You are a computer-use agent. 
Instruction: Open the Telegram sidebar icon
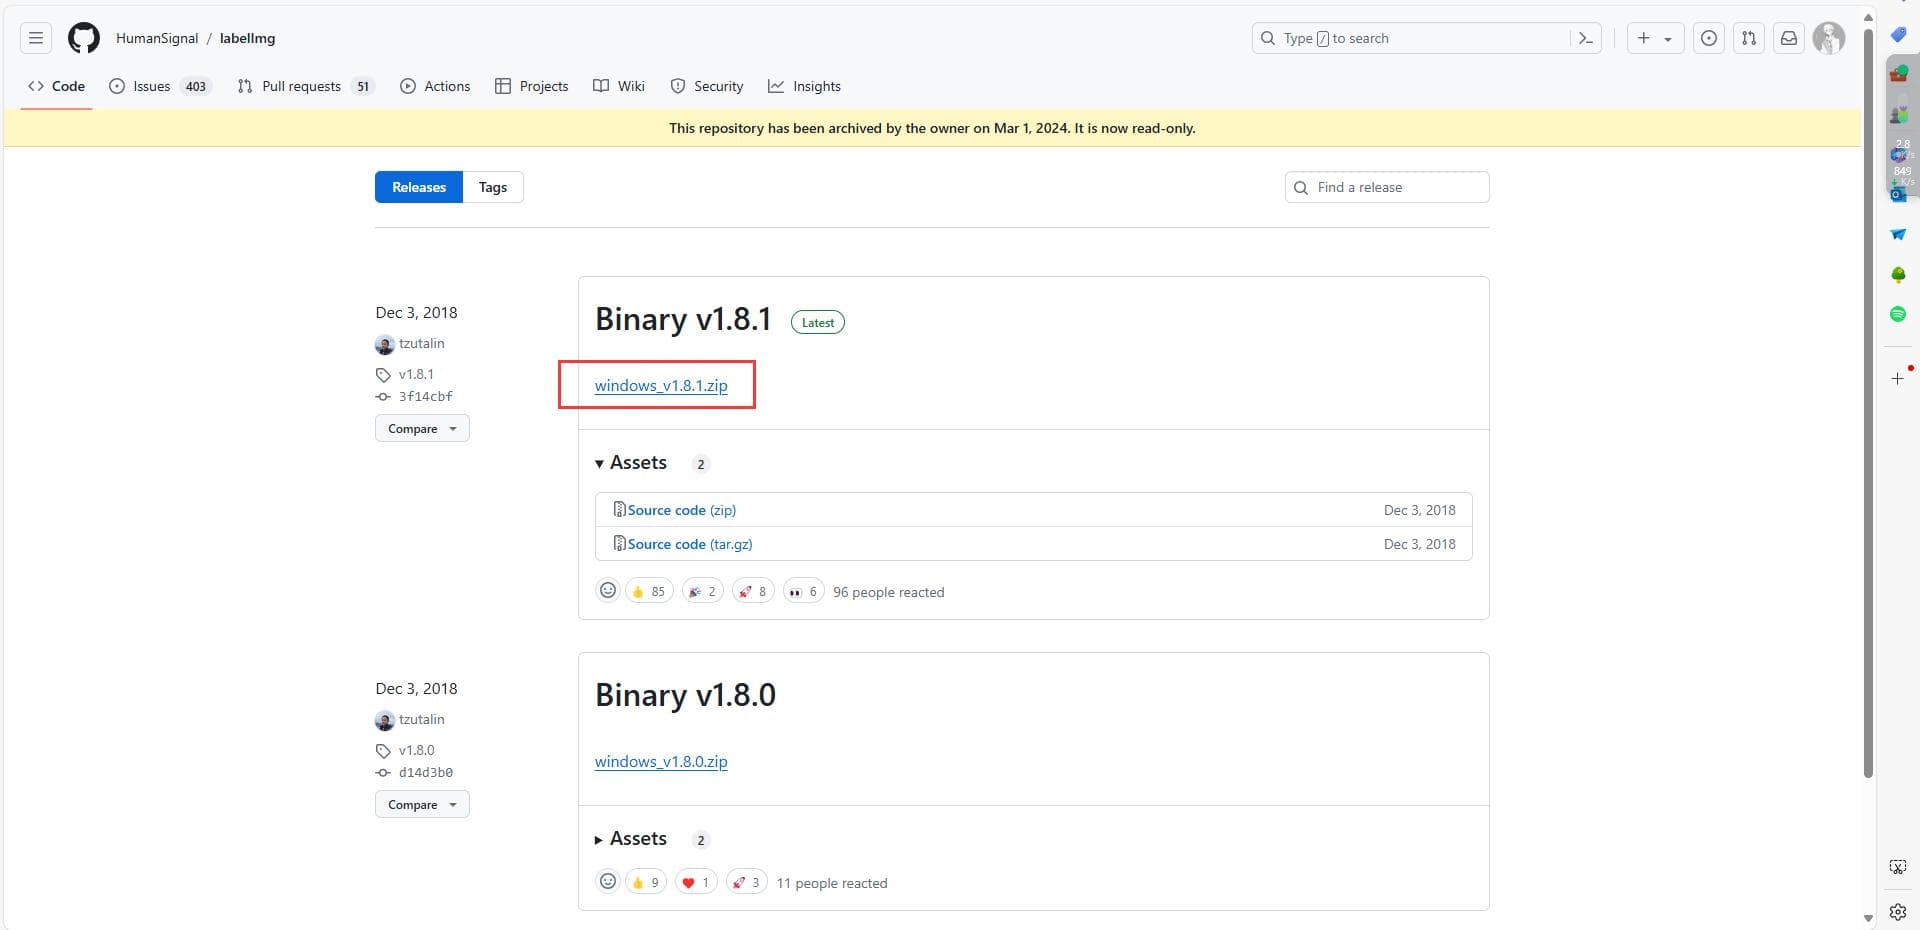tap(1898, 234)
